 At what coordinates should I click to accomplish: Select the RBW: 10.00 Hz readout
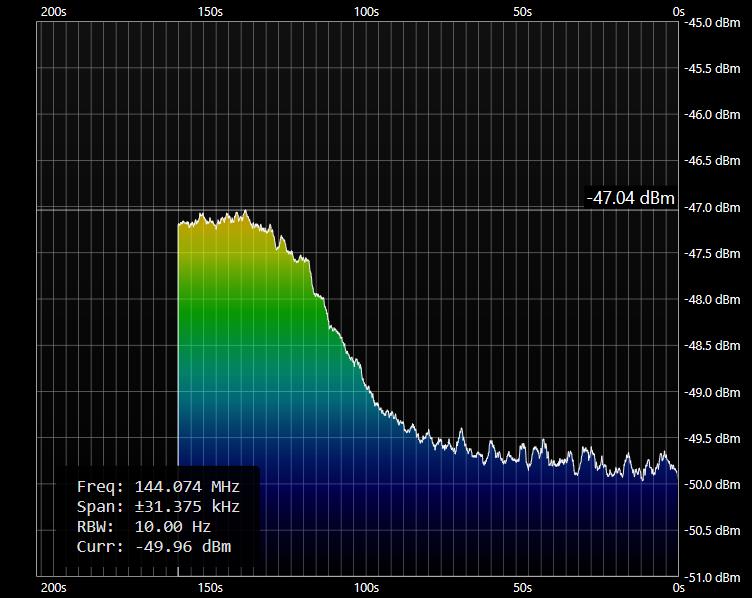pos(144,527)
